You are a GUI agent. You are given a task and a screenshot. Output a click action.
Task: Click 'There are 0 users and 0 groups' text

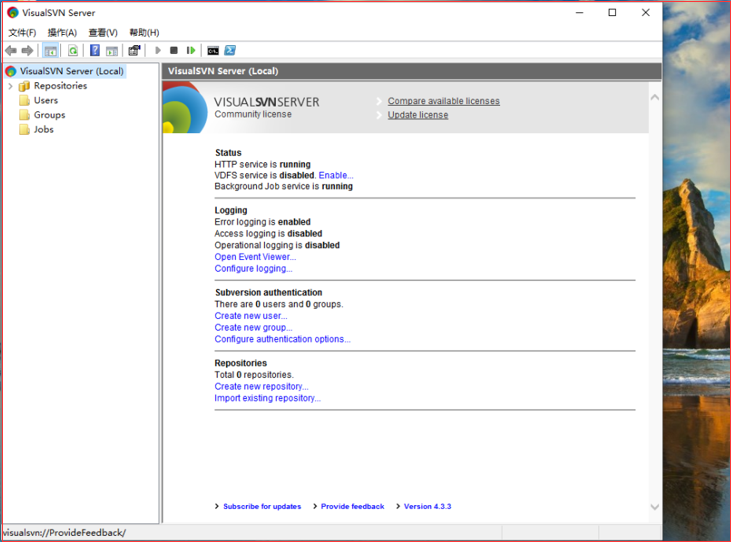[279, 304]
